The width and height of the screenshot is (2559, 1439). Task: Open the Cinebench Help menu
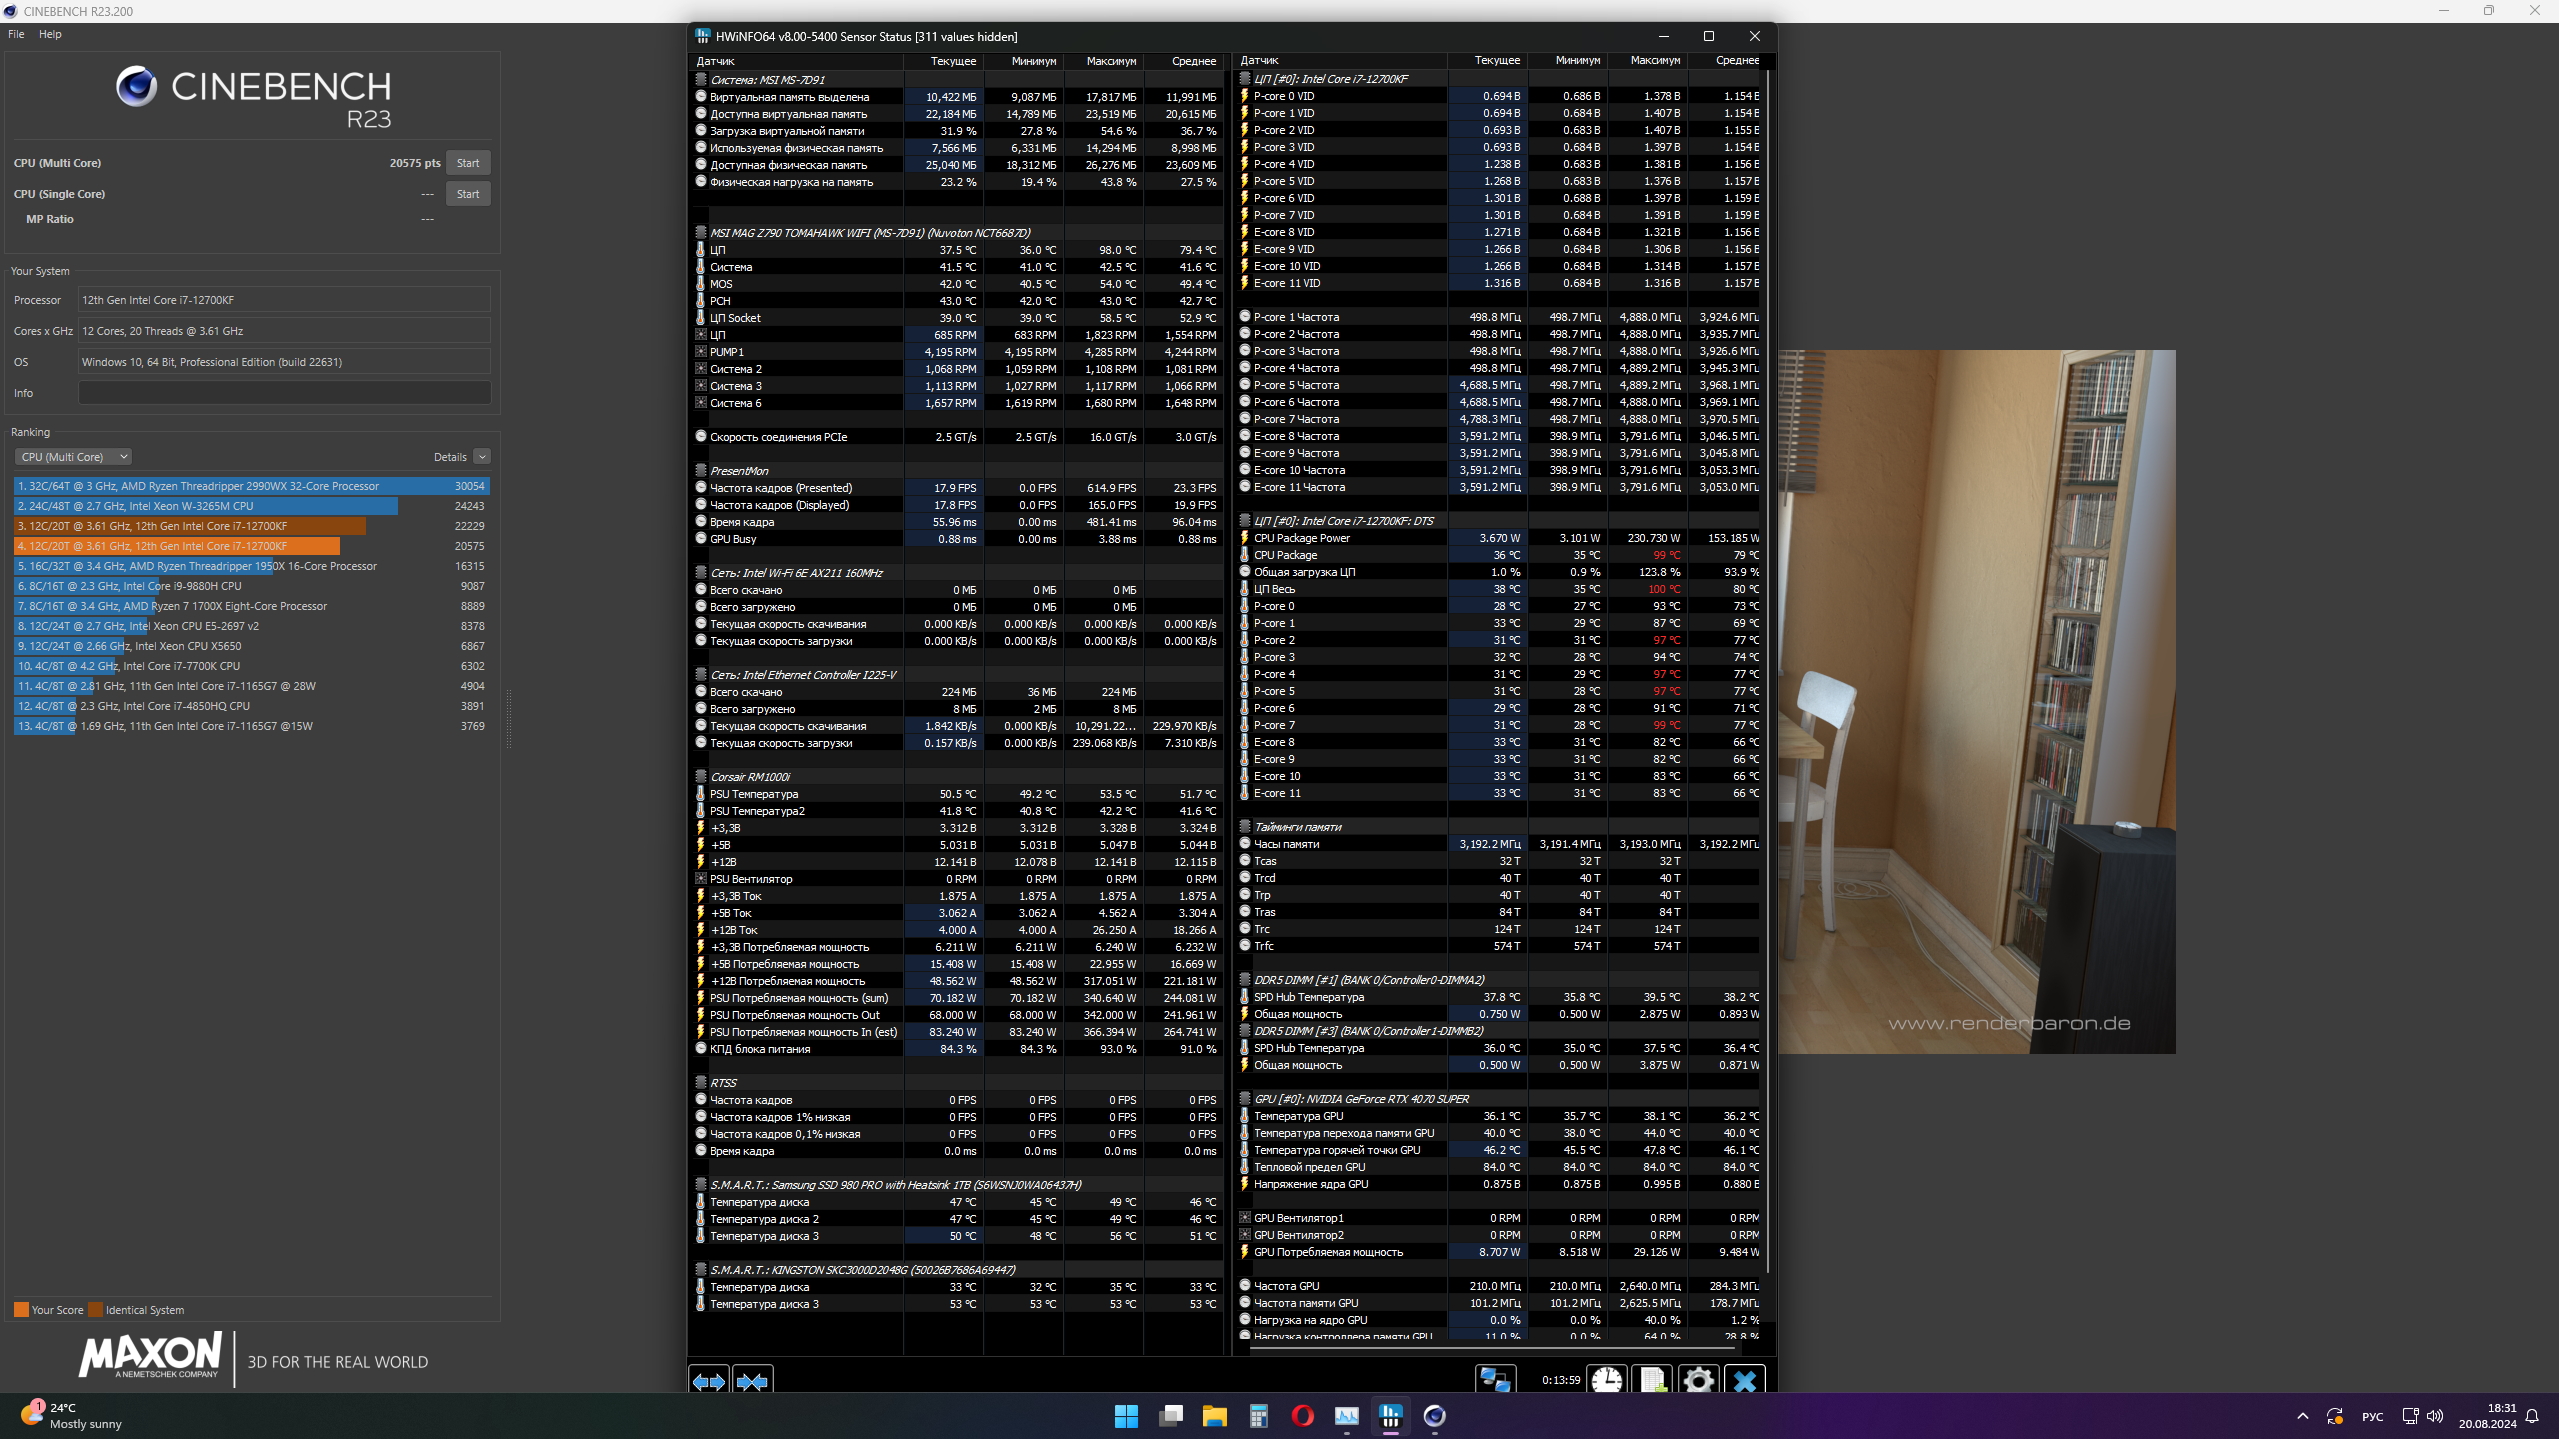[50, 34]
